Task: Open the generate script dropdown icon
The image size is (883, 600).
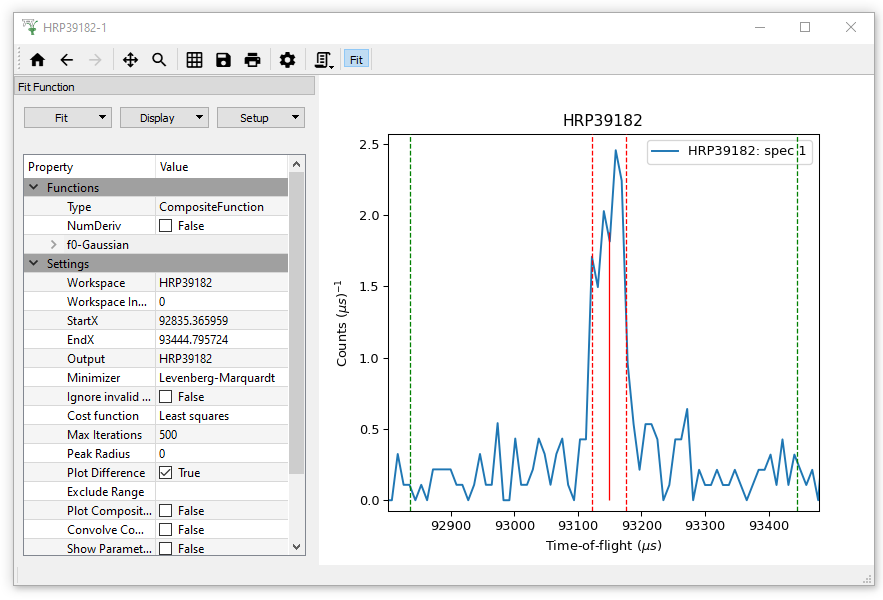Action: tap(324, 60)
